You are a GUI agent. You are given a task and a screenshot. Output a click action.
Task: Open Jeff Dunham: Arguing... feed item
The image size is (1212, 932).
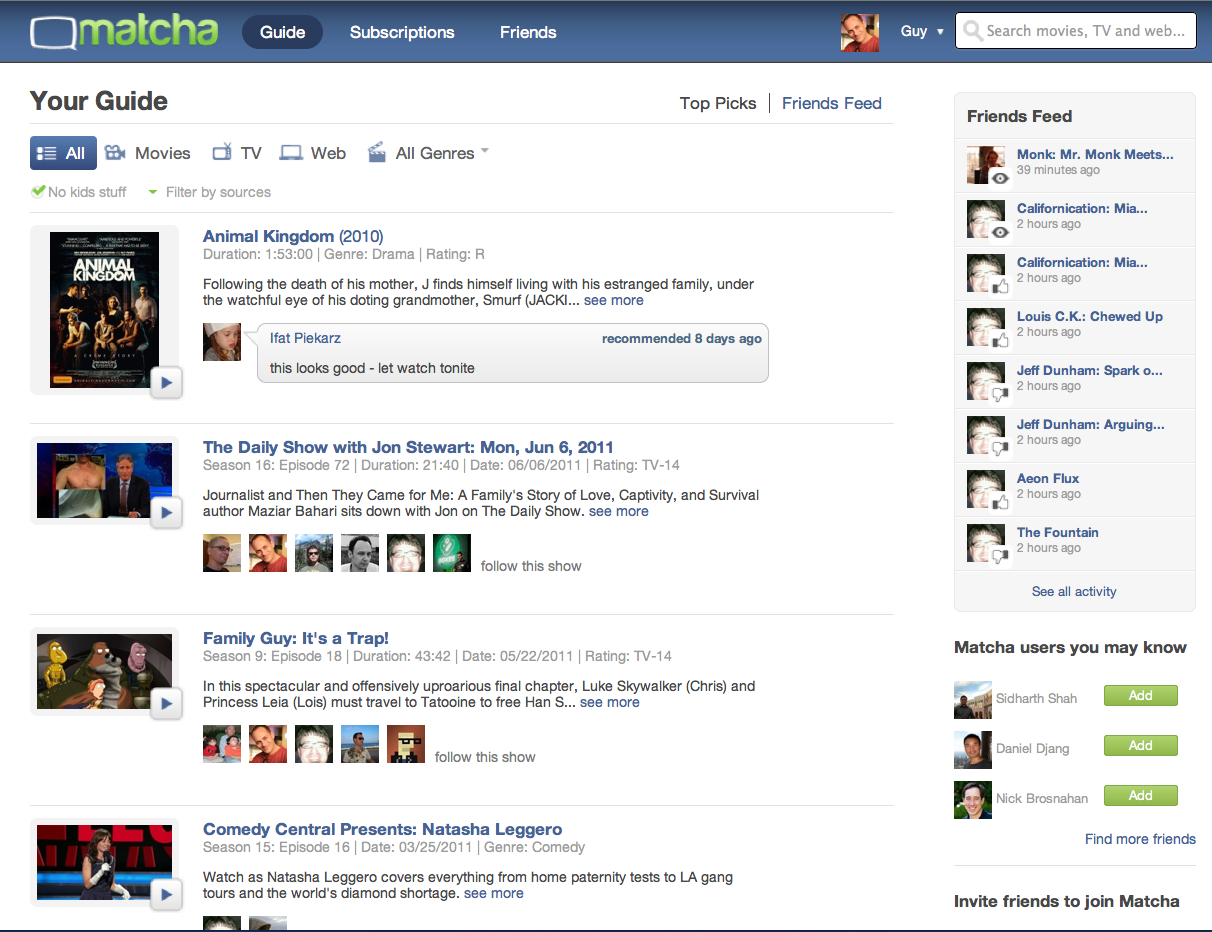click(1091, 424)
